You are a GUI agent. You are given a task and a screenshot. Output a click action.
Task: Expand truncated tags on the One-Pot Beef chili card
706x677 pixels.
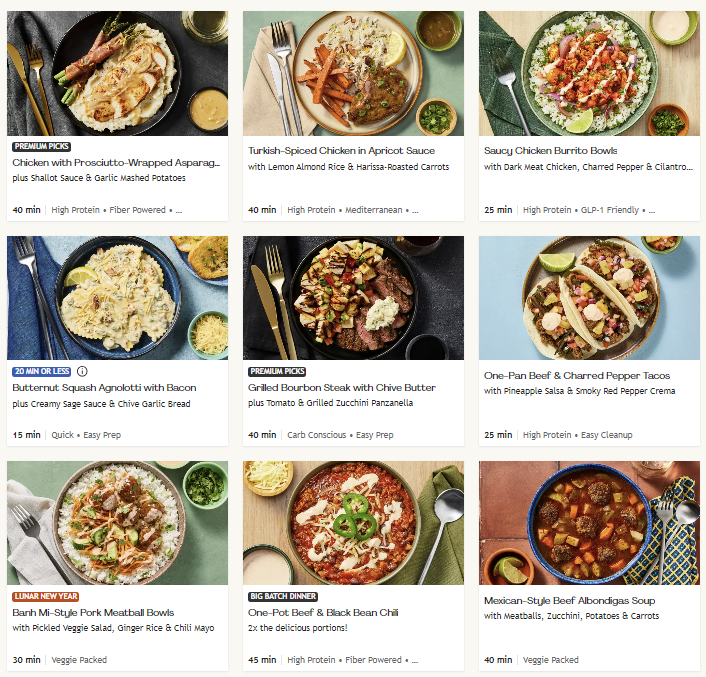(x=415, y=660)
